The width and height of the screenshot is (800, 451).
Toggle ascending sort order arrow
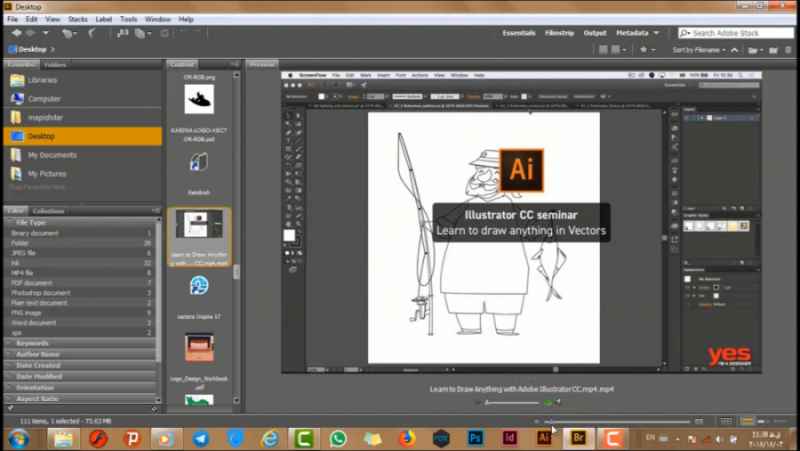[x=735, y=50]
